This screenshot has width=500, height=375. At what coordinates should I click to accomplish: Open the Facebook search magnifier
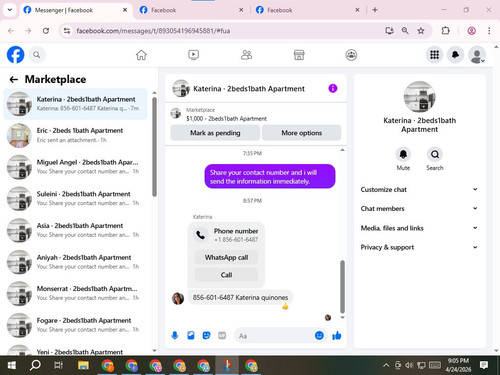click(37, 55)
